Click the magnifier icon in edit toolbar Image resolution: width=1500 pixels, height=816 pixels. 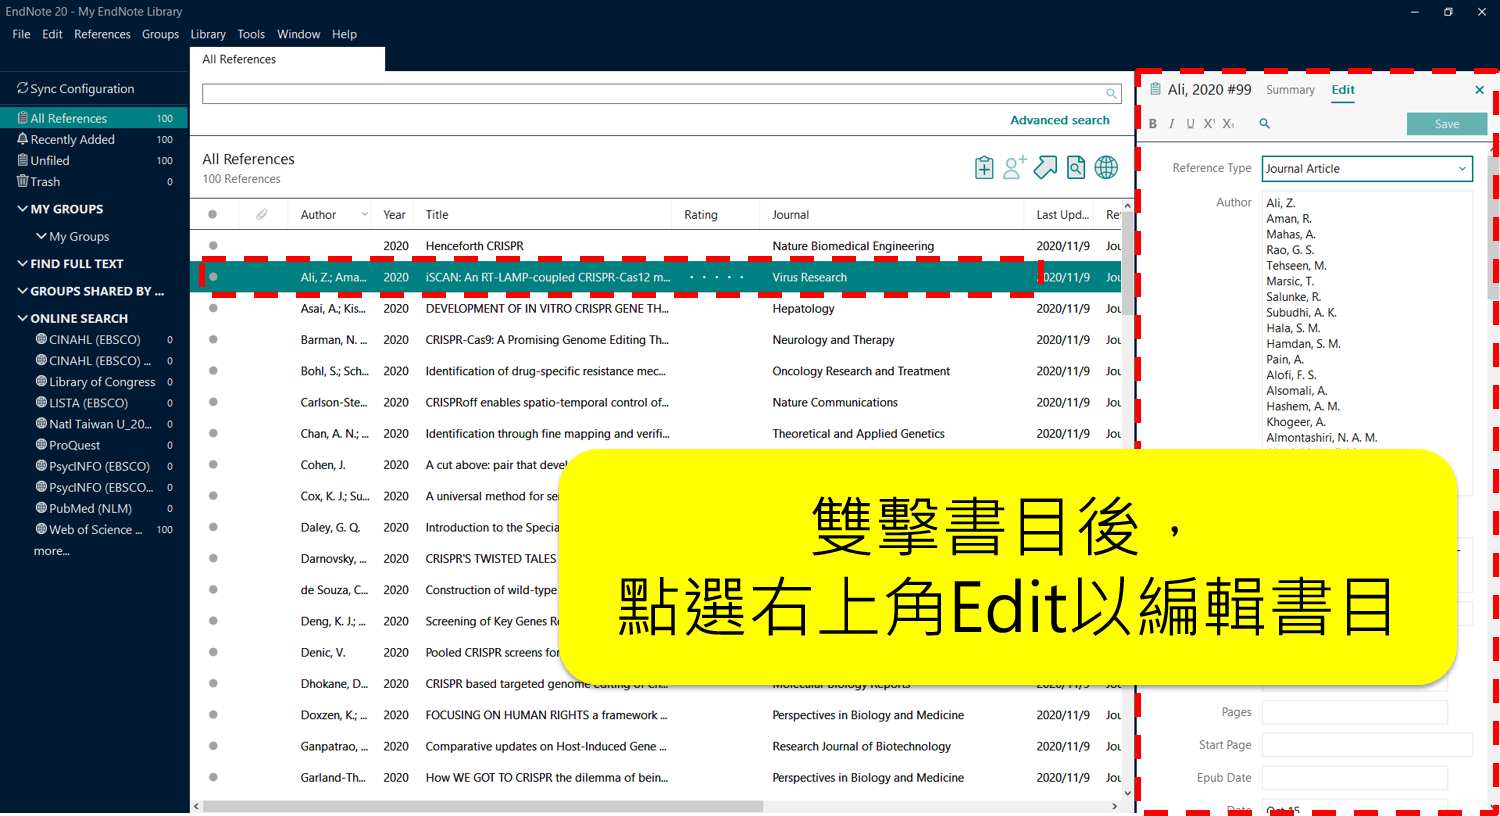coord(1264,124)
